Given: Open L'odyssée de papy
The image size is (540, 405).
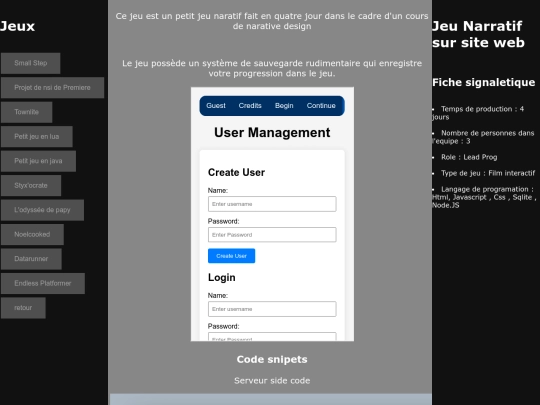Looking at the screenshot, I should click(x=42, y=210).
